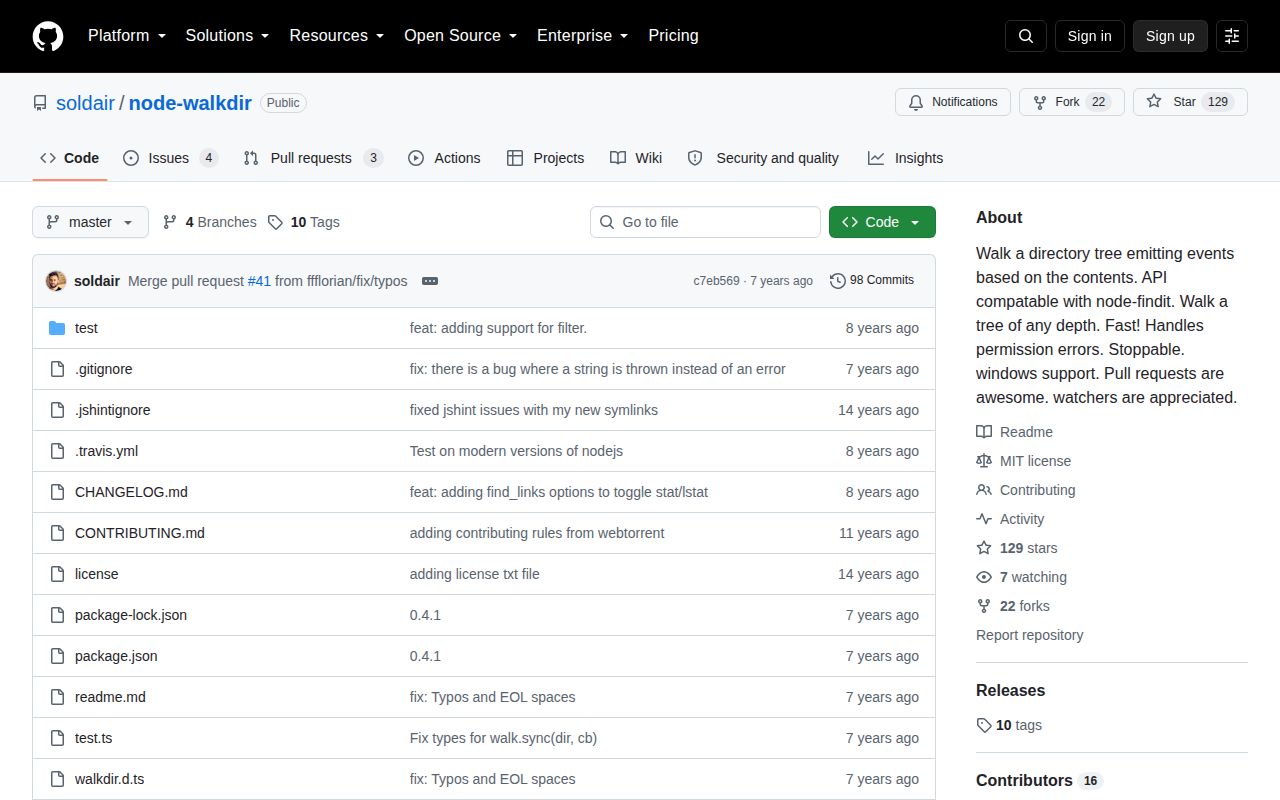Click the fork icon next to 22 forks
The width and height of the screenshot is (1280, 800).
coord(984,606)
